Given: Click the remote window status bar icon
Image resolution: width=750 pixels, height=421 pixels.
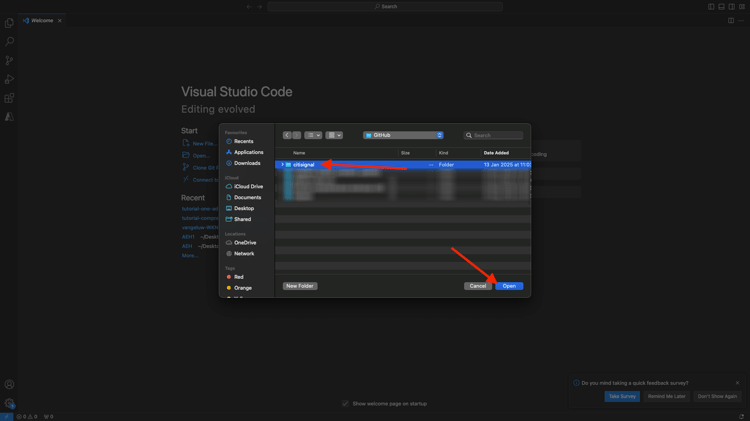Looking at the screenshot, I should 6,417.
